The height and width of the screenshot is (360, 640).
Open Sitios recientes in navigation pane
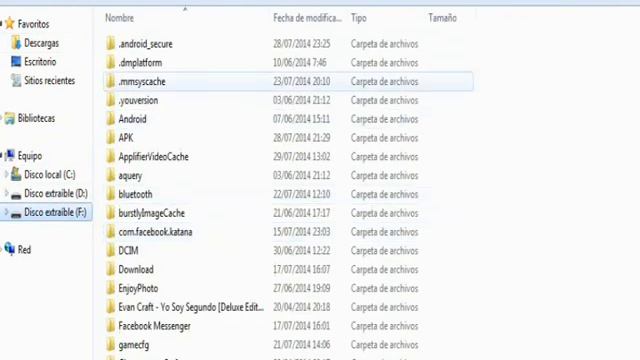tap(49, 80)
